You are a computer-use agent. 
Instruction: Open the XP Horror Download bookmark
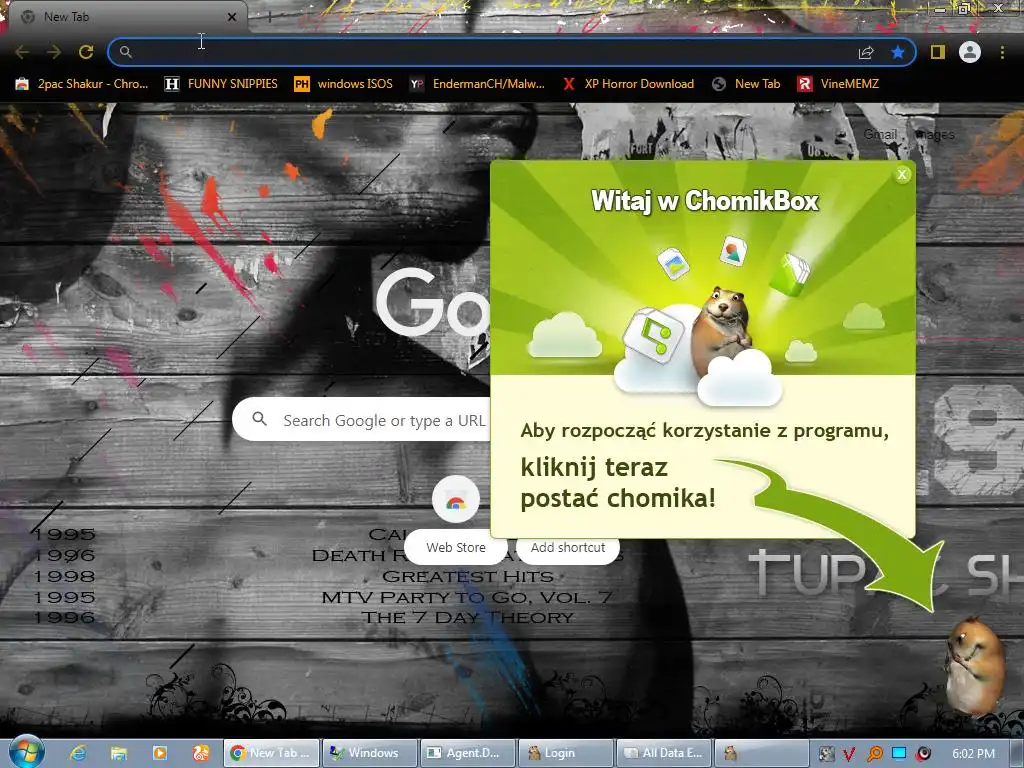coord(628,84)
